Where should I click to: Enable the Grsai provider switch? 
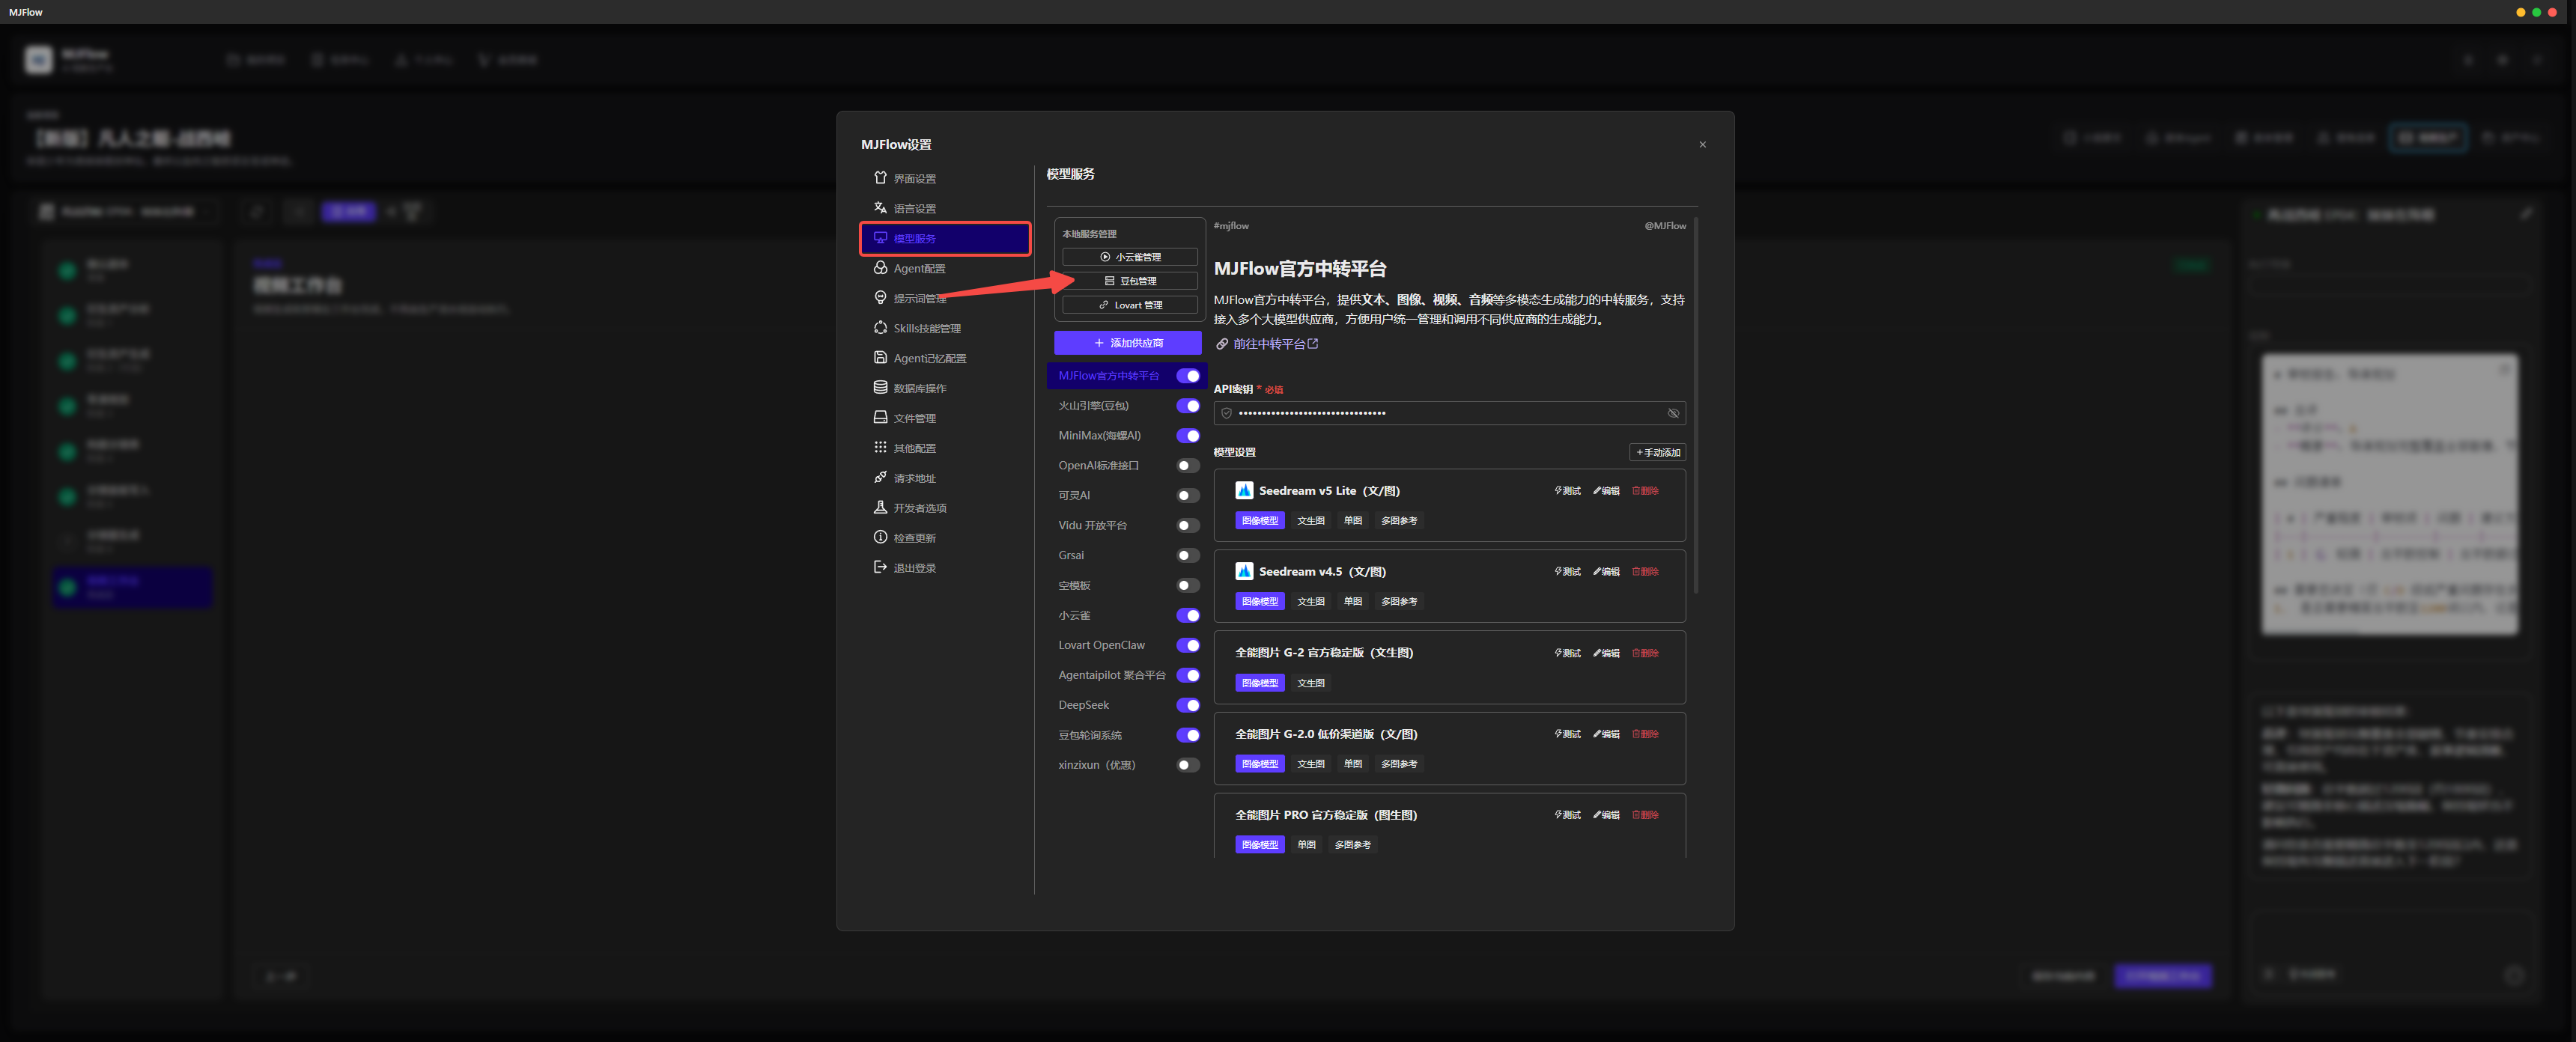point(1188,556)
